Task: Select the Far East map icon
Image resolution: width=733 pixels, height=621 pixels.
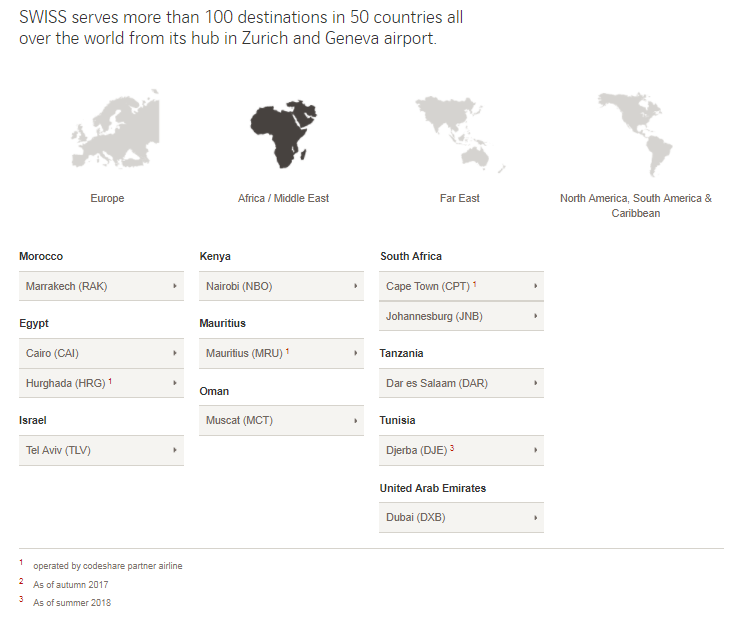Action: (460, 135)
